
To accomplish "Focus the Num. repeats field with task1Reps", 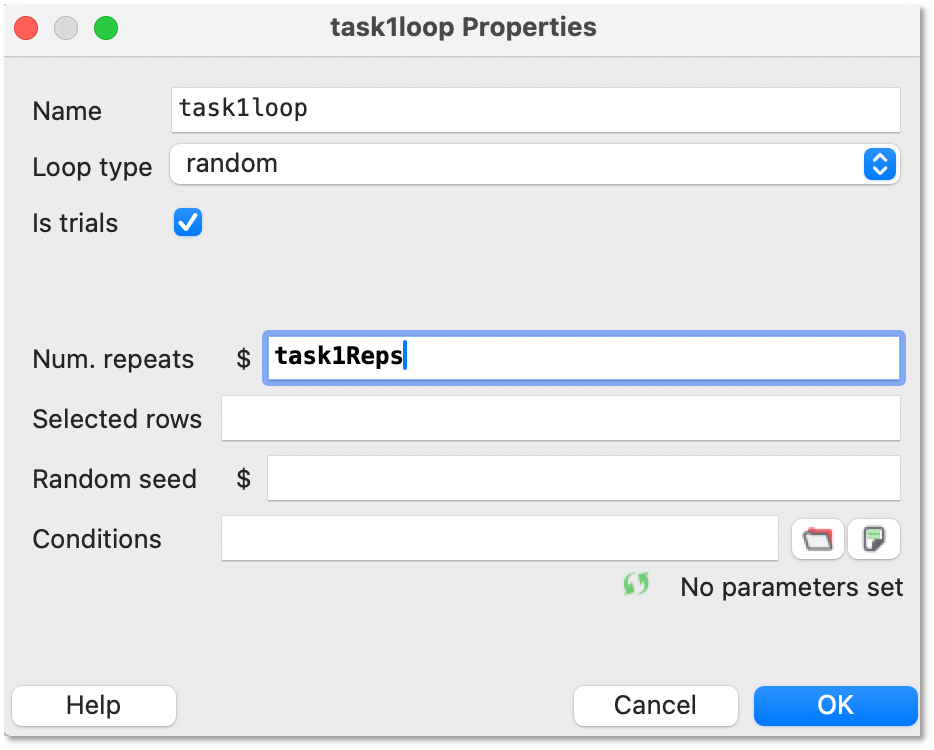I will point(584,357).
